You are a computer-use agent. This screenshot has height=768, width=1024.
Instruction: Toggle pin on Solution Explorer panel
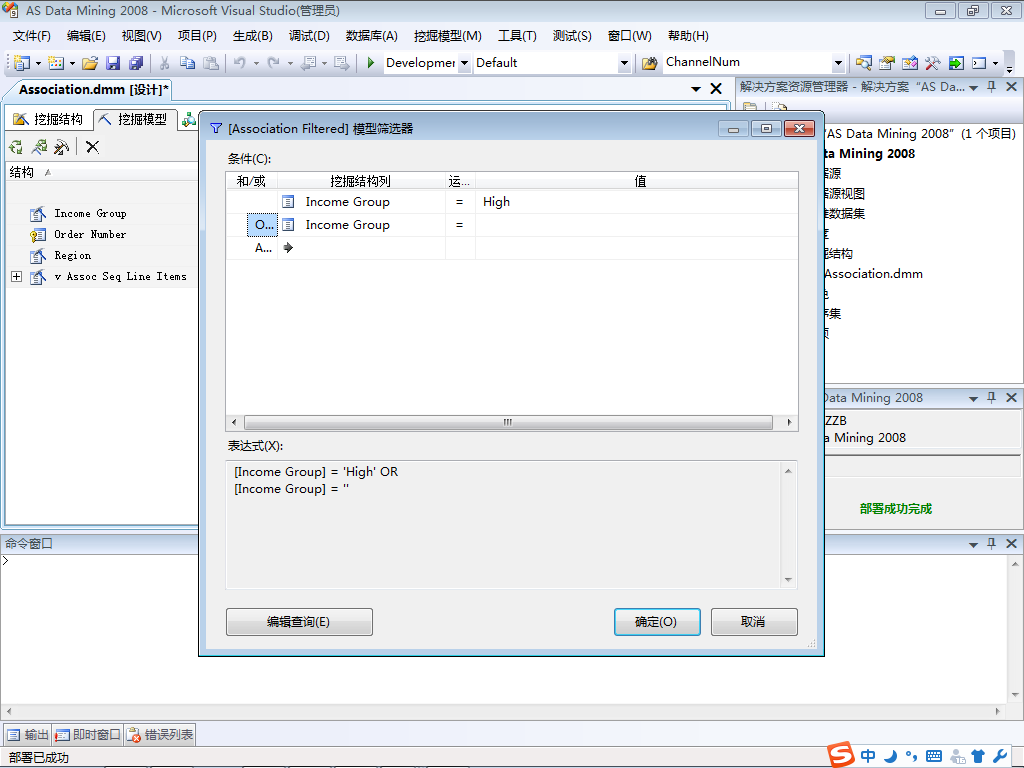click(992, 87)
